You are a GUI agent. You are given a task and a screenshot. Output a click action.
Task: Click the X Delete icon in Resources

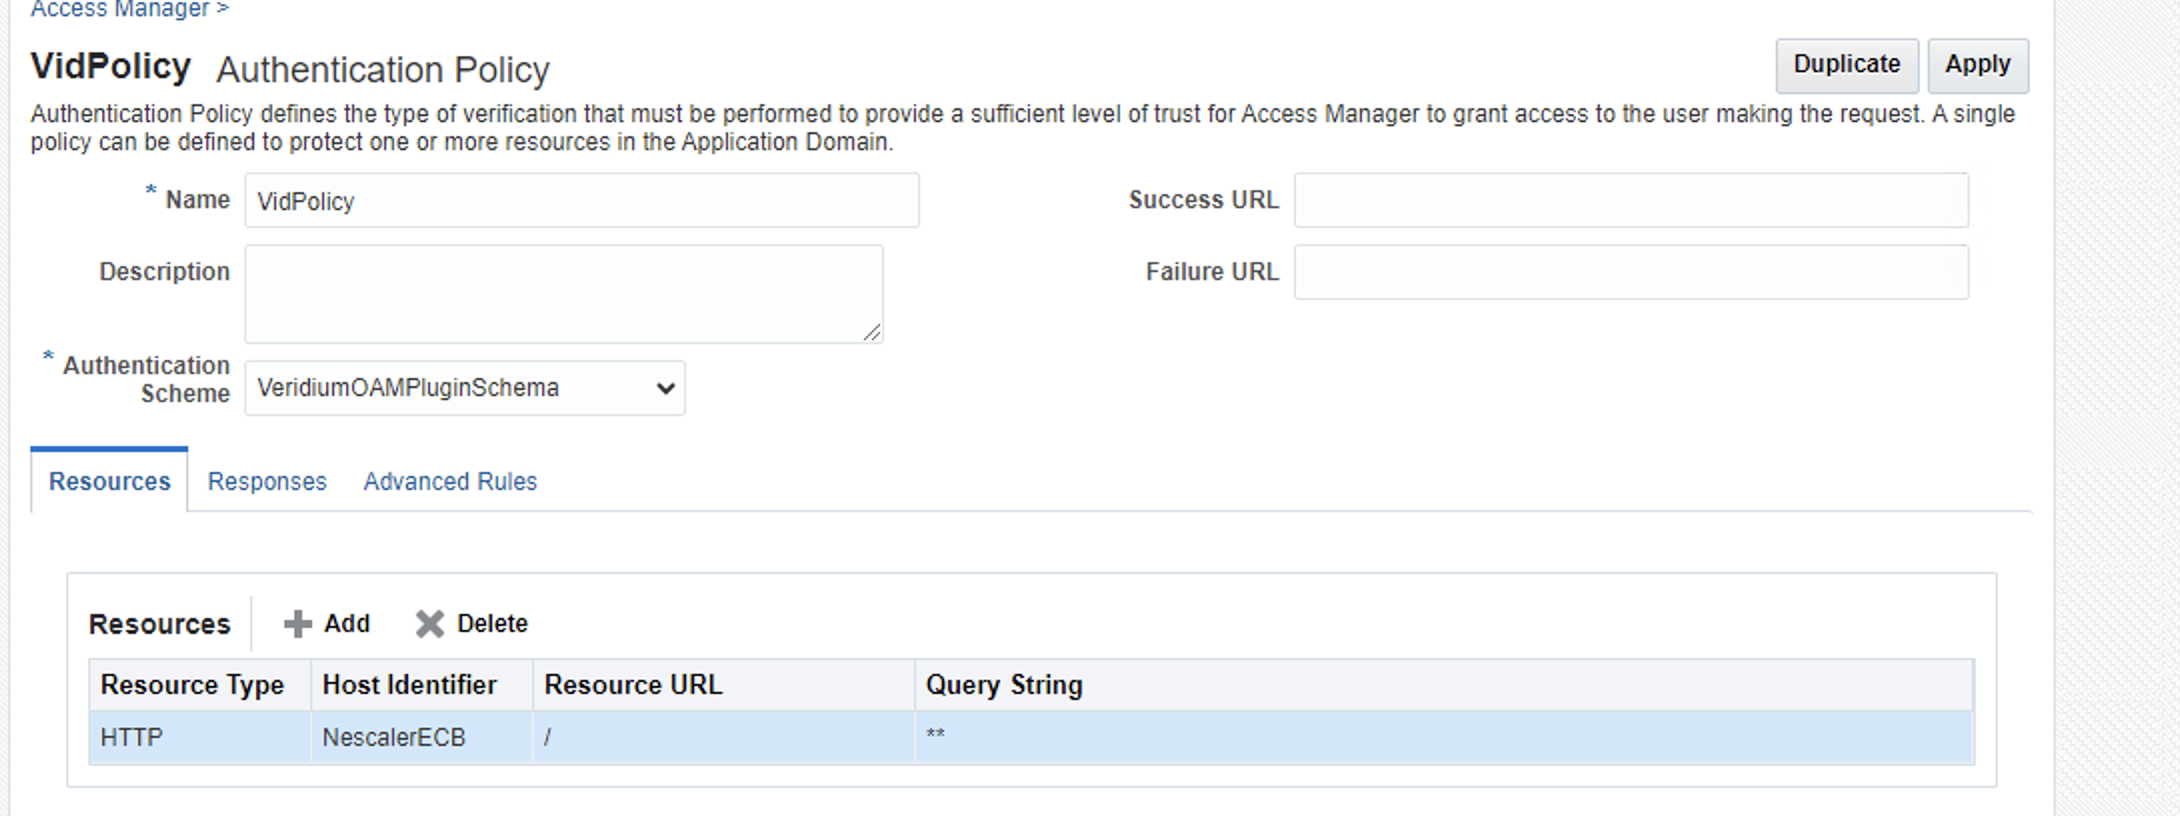[x=430, y=624]
